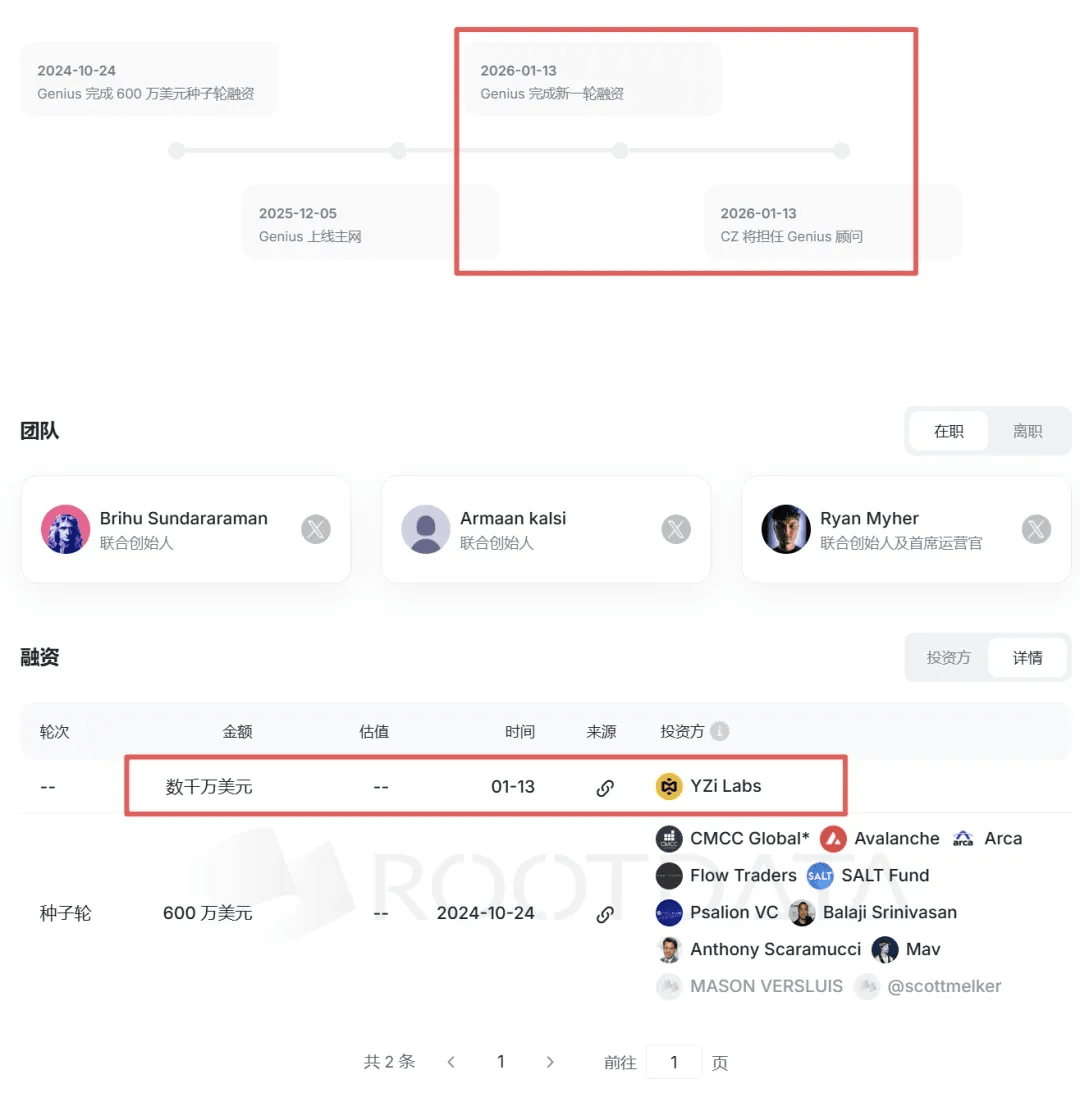The image size is (1080, 1093).
Task: Select page number 1 in pagination
Action: (x=501, y=1062)
